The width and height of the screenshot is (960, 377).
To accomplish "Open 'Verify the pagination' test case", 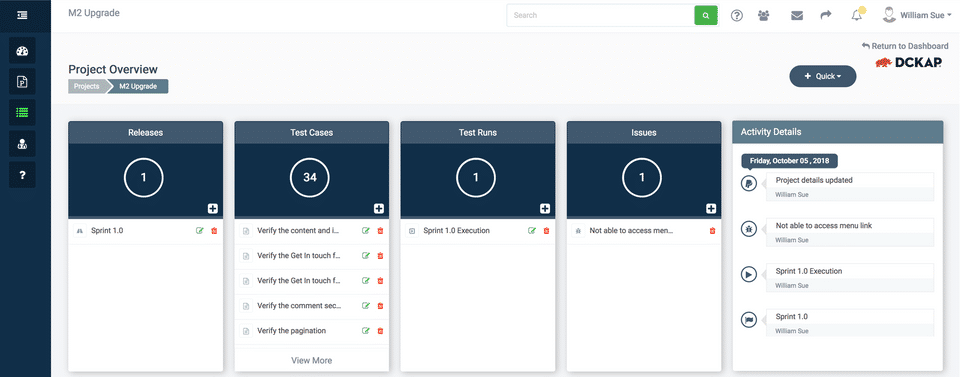I will [x=291, y=330].
